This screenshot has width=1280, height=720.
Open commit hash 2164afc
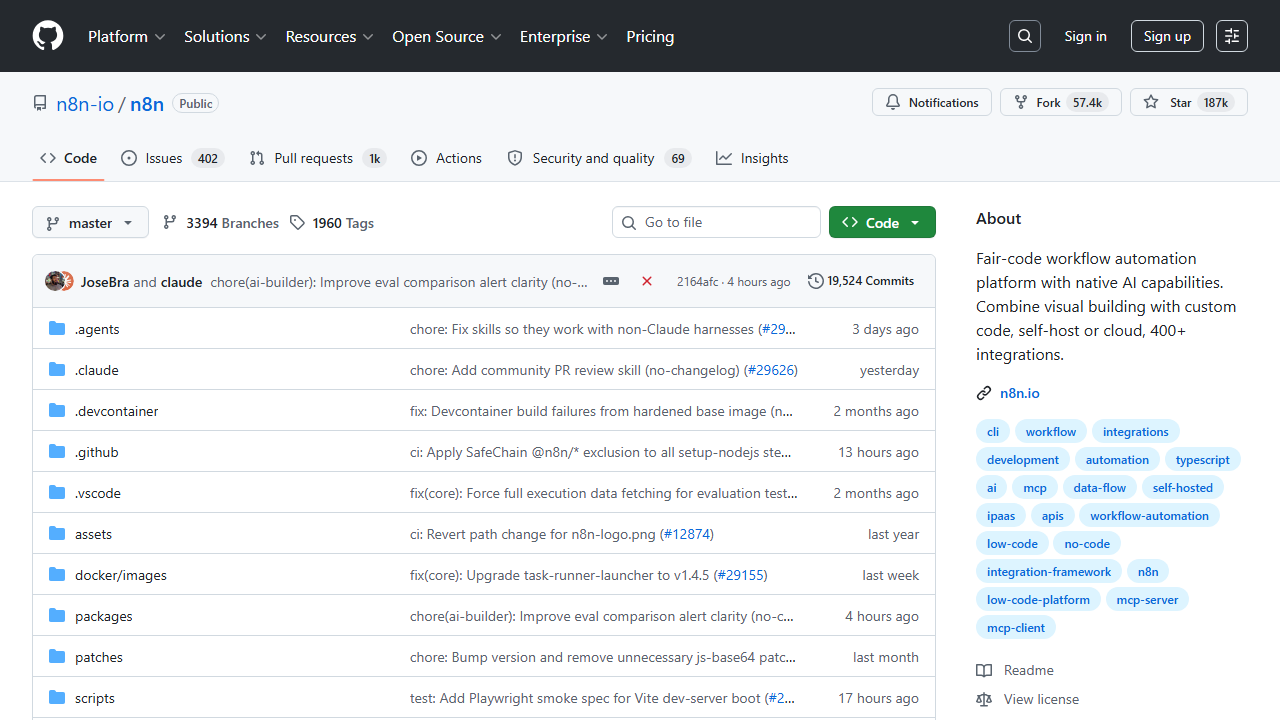697,282
